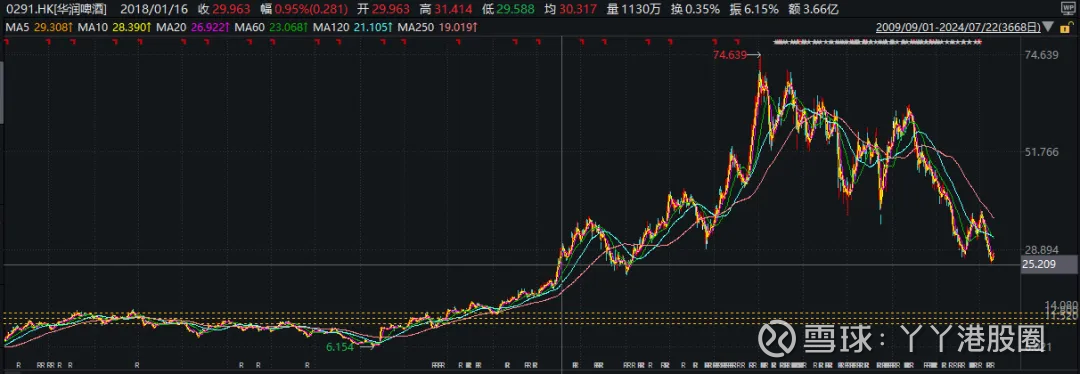
Task: Click the red 74.639 peak price annotation
Action: click(731, 54)
